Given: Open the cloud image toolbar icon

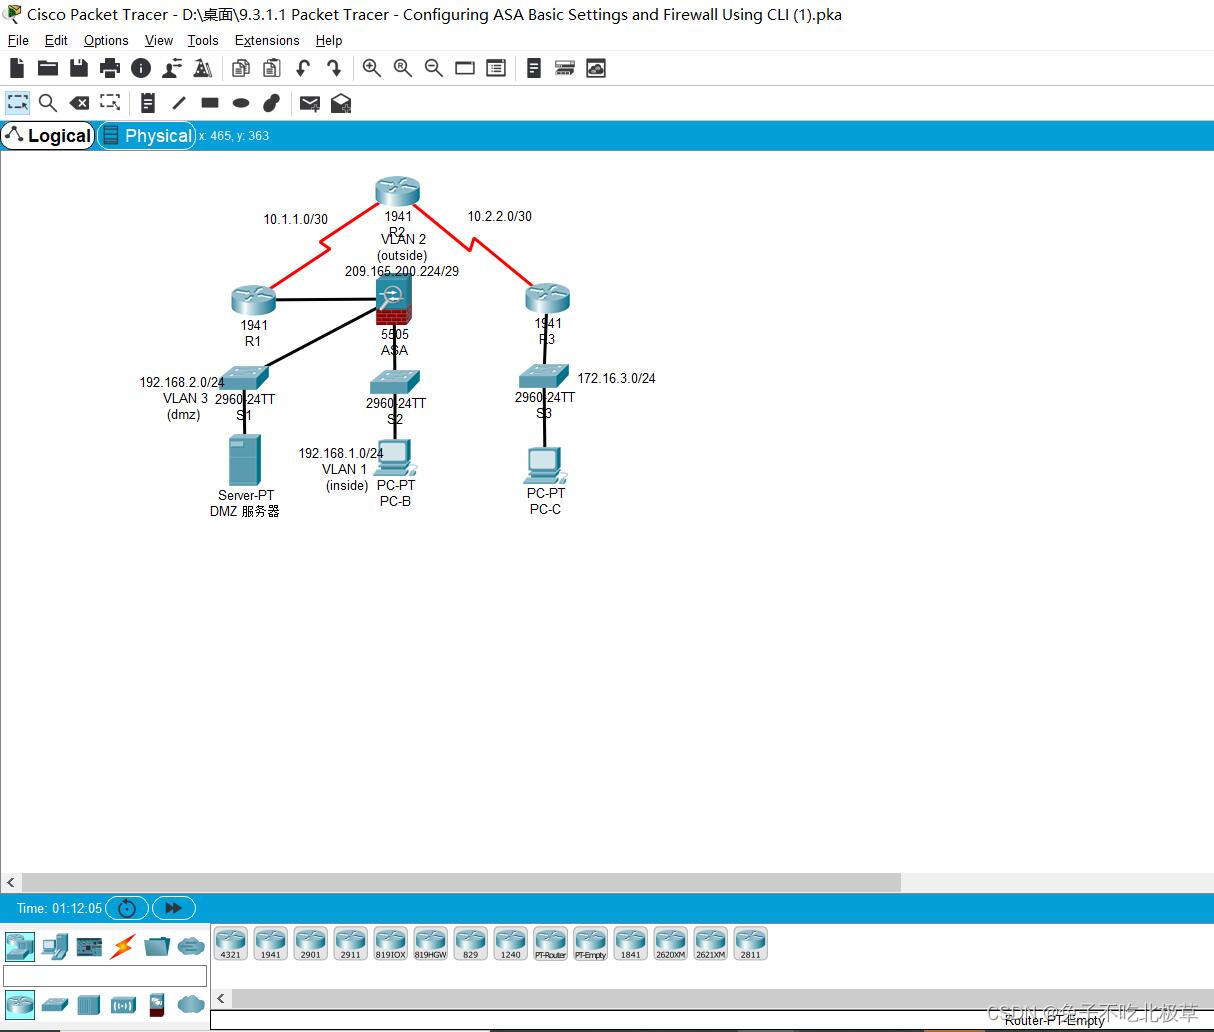Looking at the screenshot, I should tap(596, 68).
